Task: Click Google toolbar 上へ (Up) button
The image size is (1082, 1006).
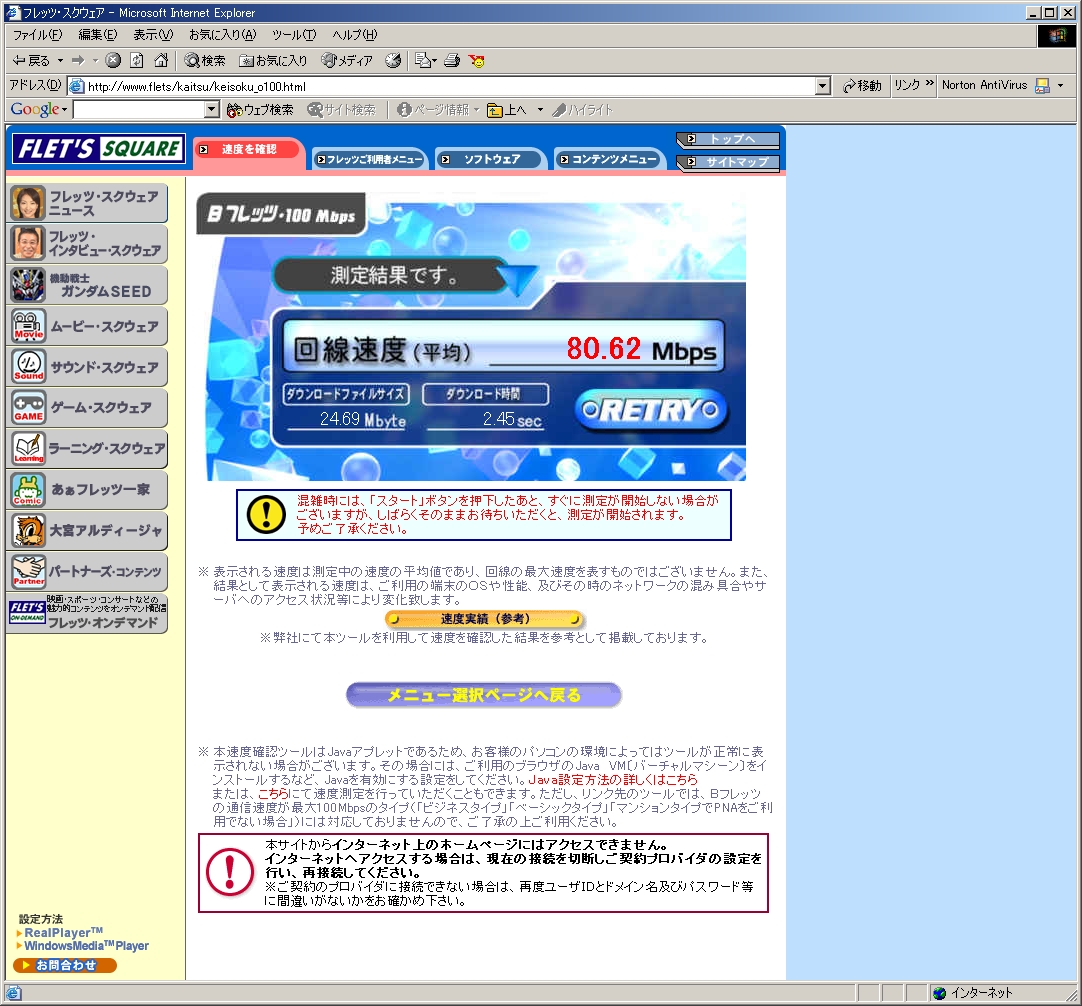Action: tap(507, 110)
